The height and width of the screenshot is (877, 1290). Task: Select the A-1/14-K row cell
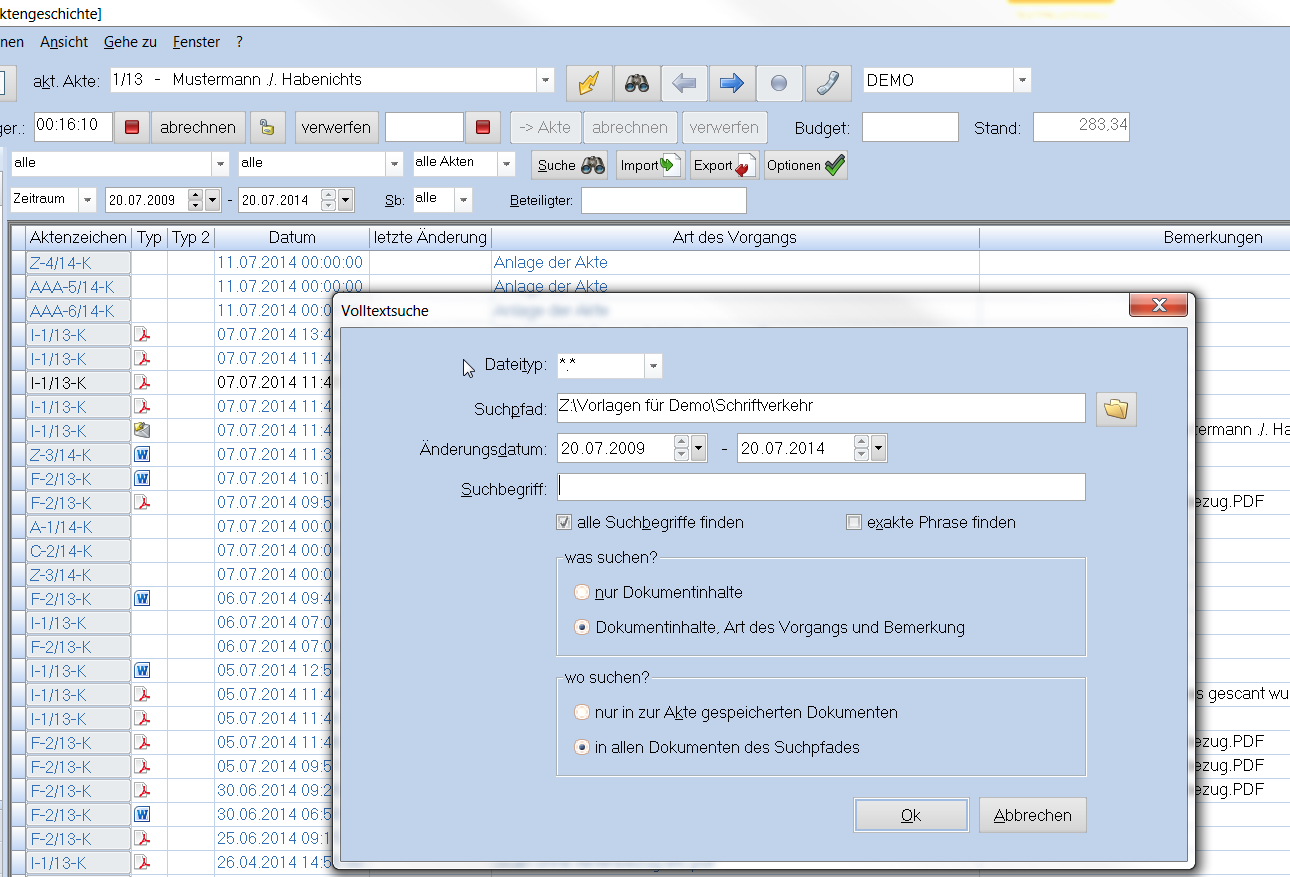point(78,526)
